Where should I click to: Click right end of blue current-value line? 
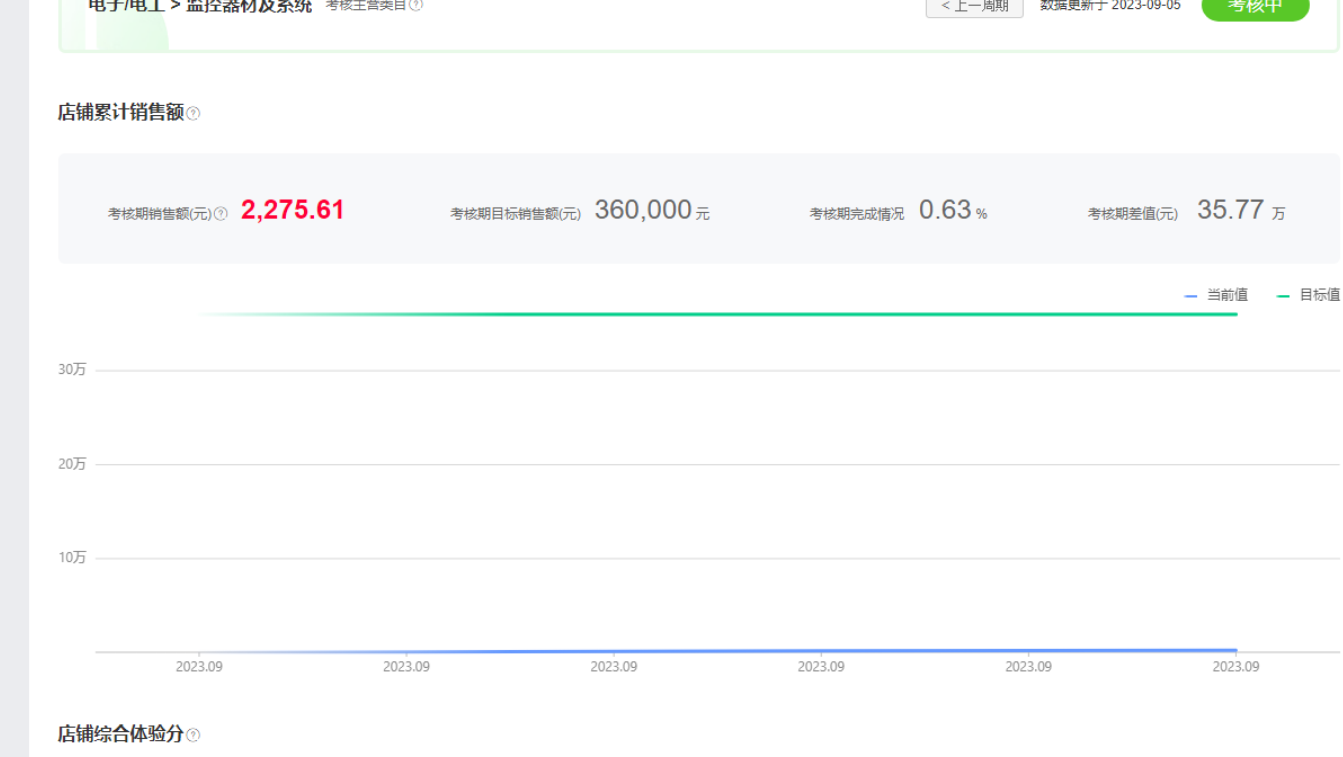click(x=1234, y=650)
